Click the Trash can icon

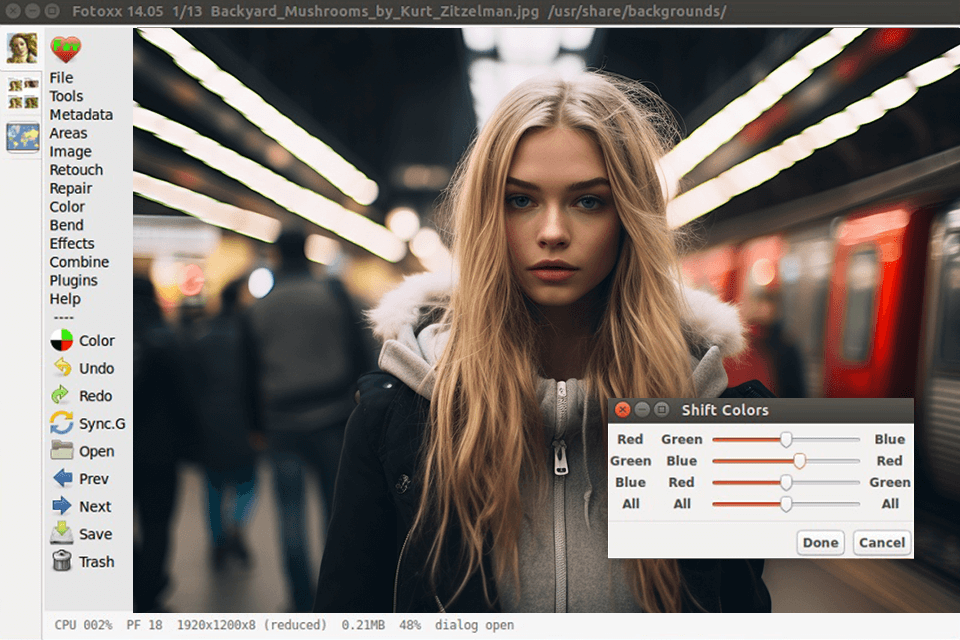[x=62, y=560]
